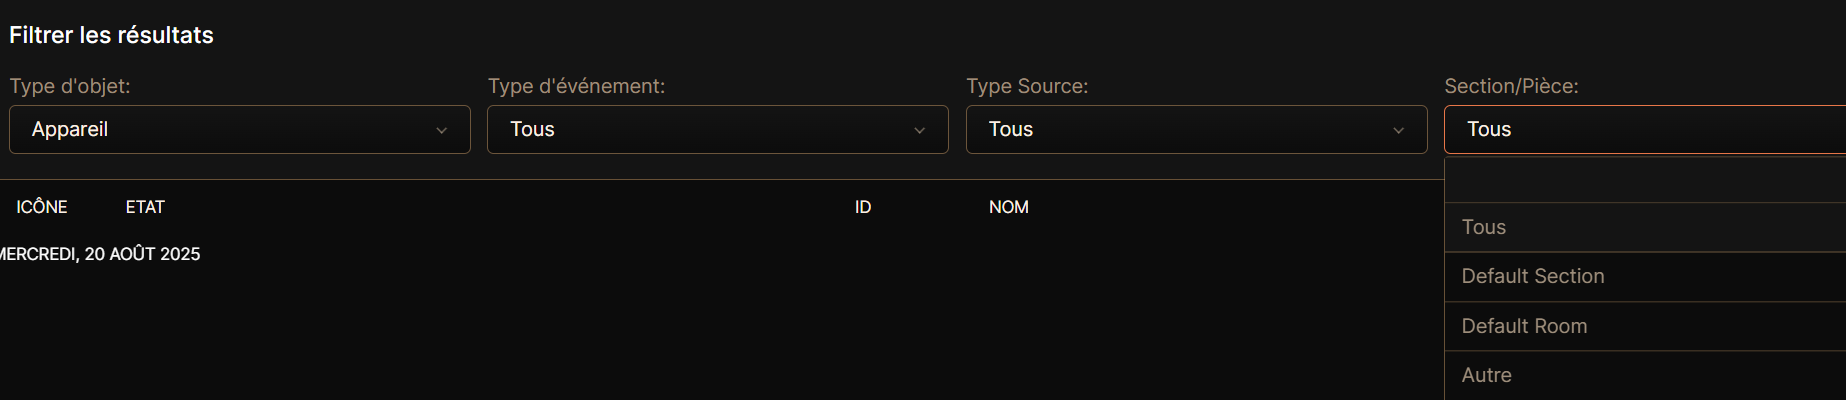The image size is (1846, 400).
Task: Click the ICÔNE column header
Action: click(x=42, y=207)
